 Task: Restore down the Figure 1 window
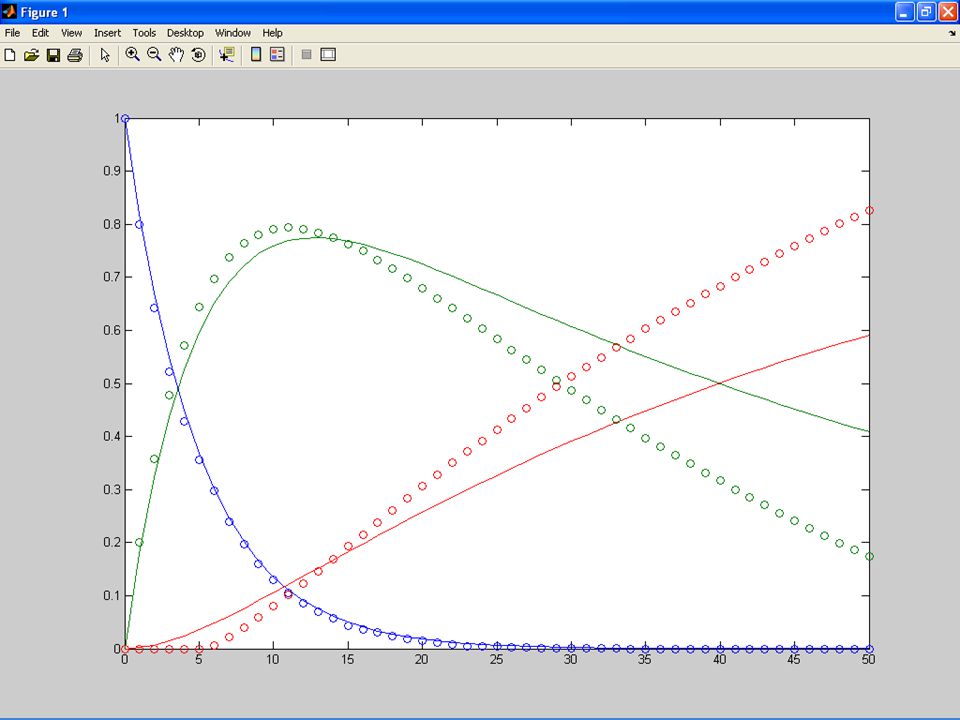coord(926,12)
